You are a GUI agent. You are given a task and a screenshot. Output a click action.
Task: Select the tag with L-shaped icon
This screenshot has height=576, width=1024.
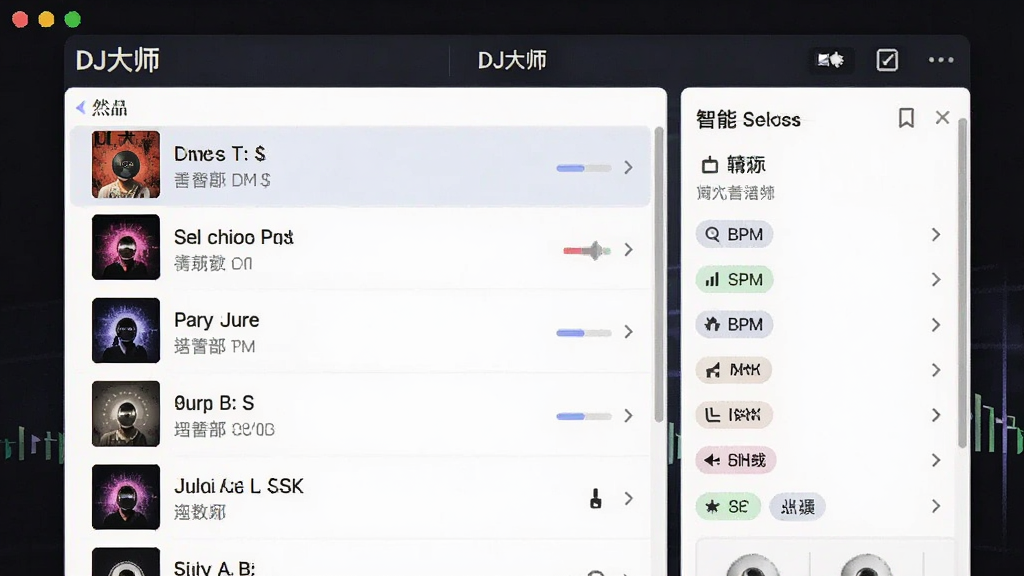pyautogui.click(x=733, y=415)
